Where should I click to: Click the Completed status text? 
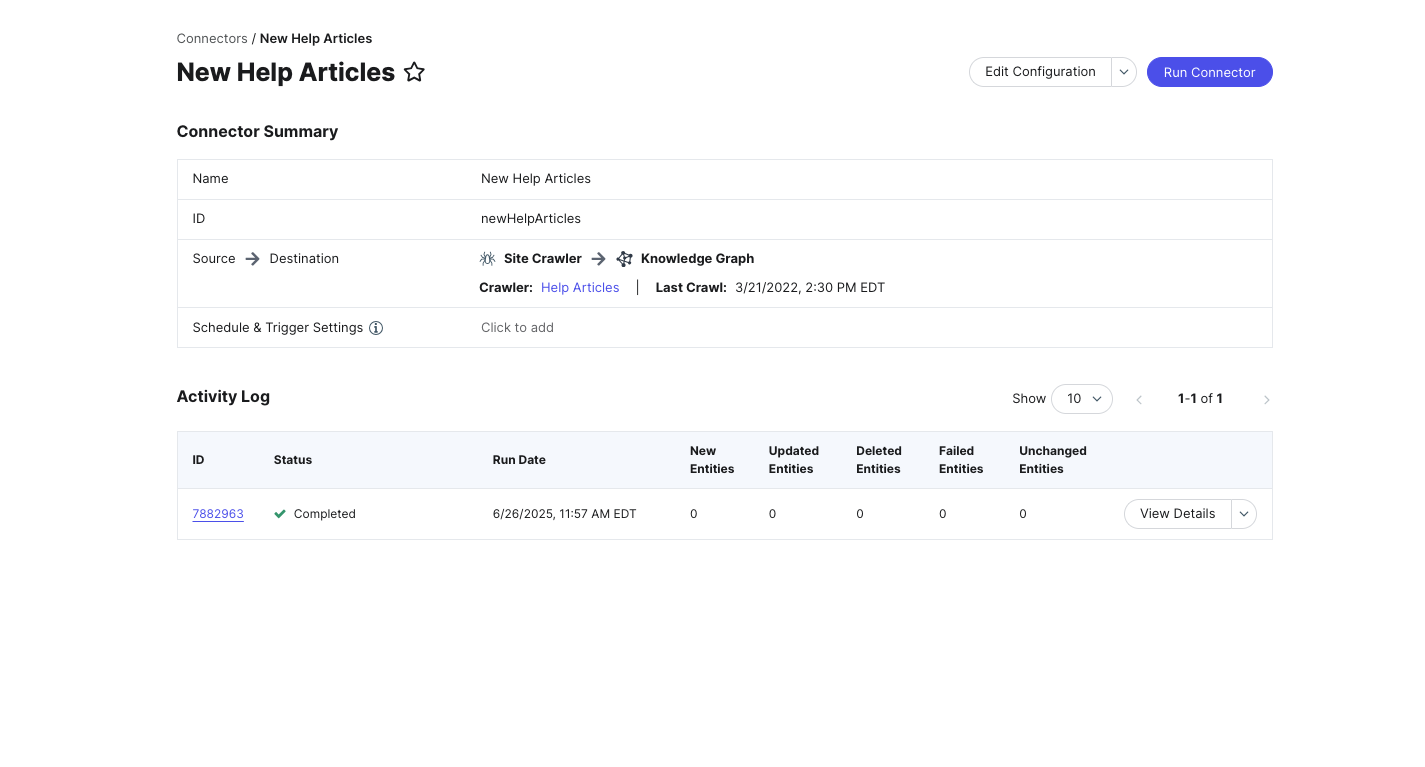click(325, 514)
